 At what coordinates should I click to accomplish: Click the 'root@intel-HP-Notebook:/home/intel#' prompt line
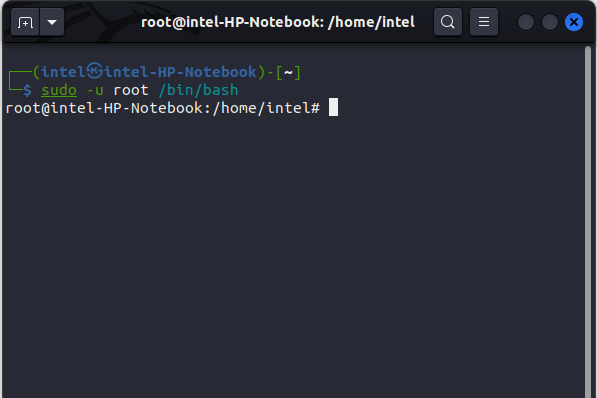point(163,108)
